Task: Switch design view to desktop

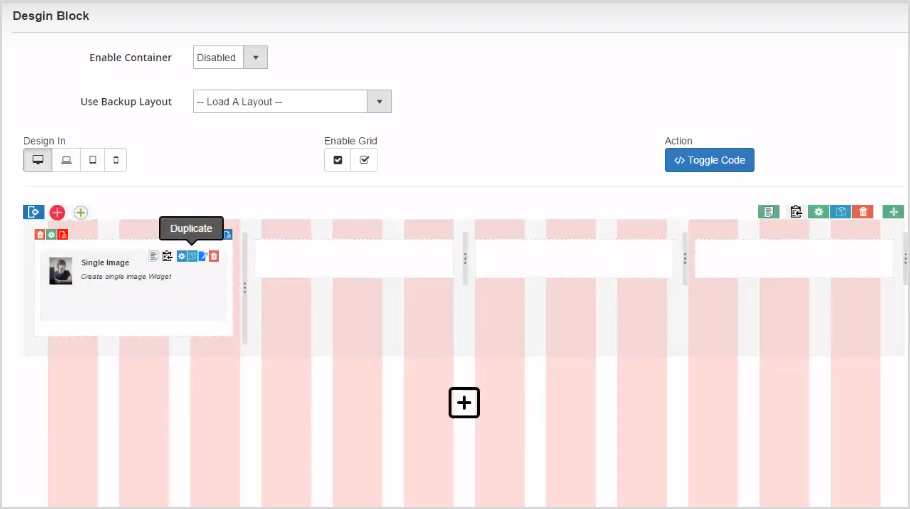Action: click(x=38, y=160)
